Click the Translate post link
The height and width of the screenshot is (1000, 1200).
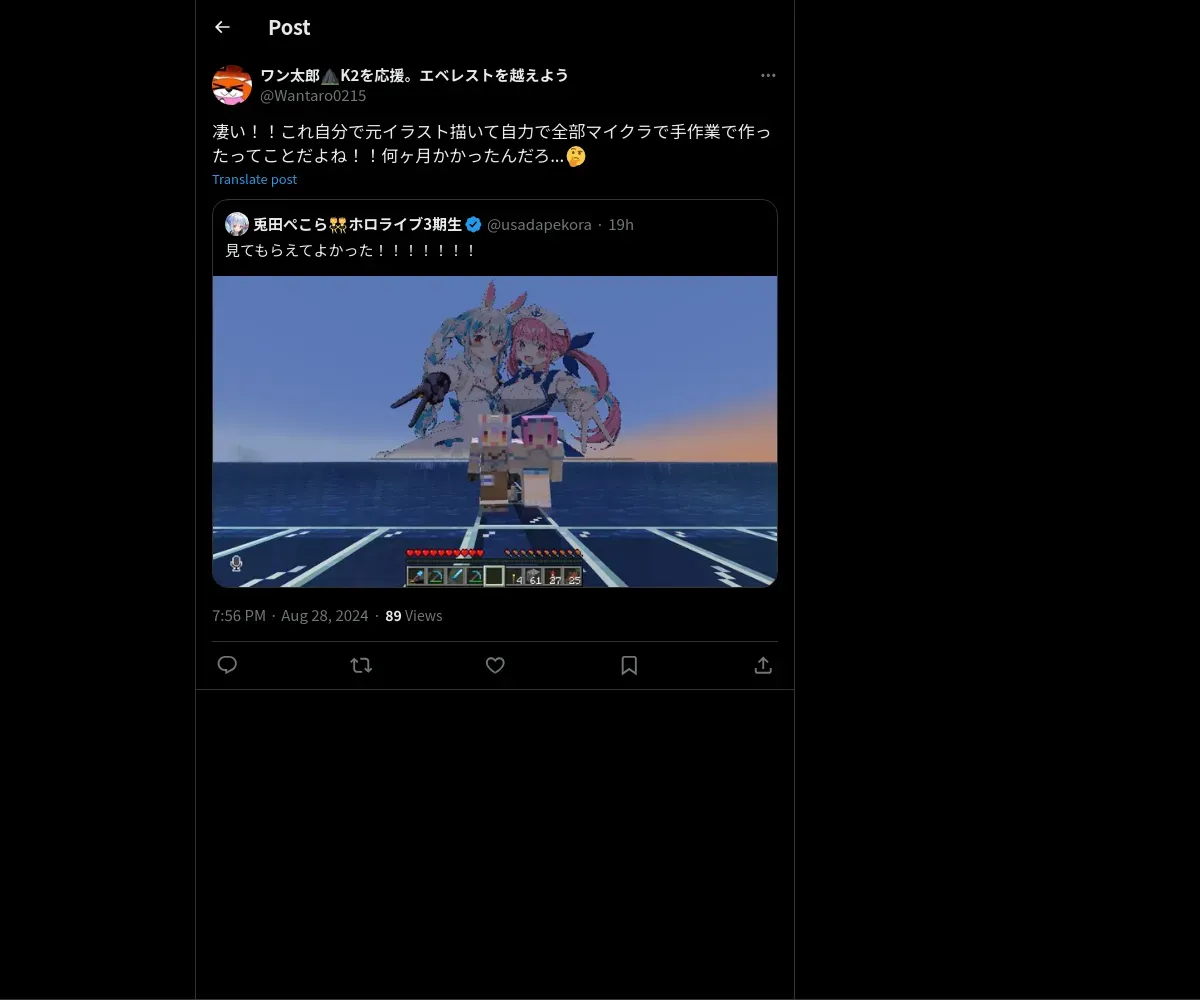point(254,179)
